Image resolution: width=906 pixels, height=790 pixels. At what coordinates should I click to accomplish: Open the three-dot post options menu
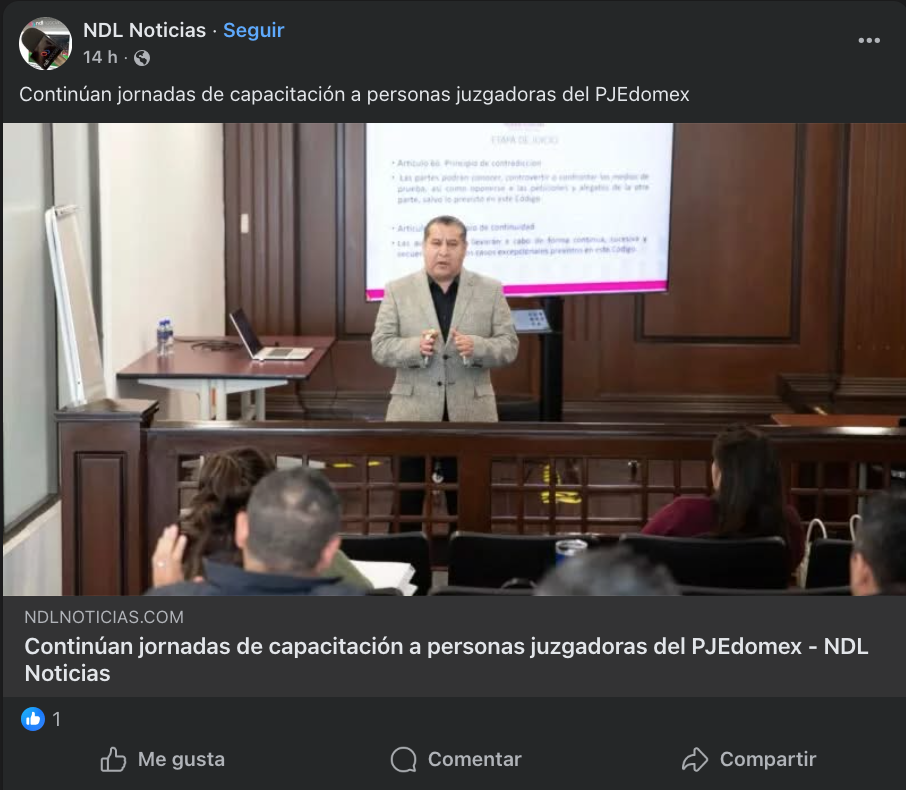pos(868,40)
